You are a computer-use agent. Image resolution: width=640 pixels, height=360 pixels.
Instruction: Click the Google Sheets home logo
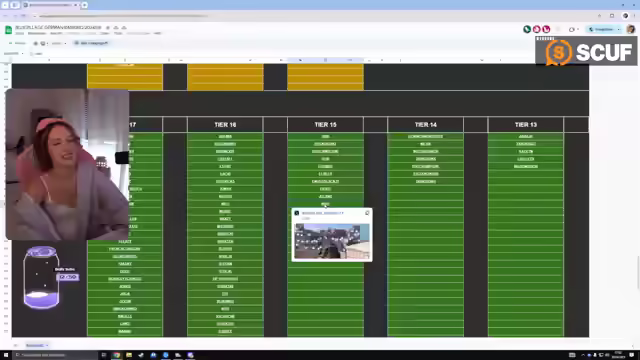[x=8, y=30]
